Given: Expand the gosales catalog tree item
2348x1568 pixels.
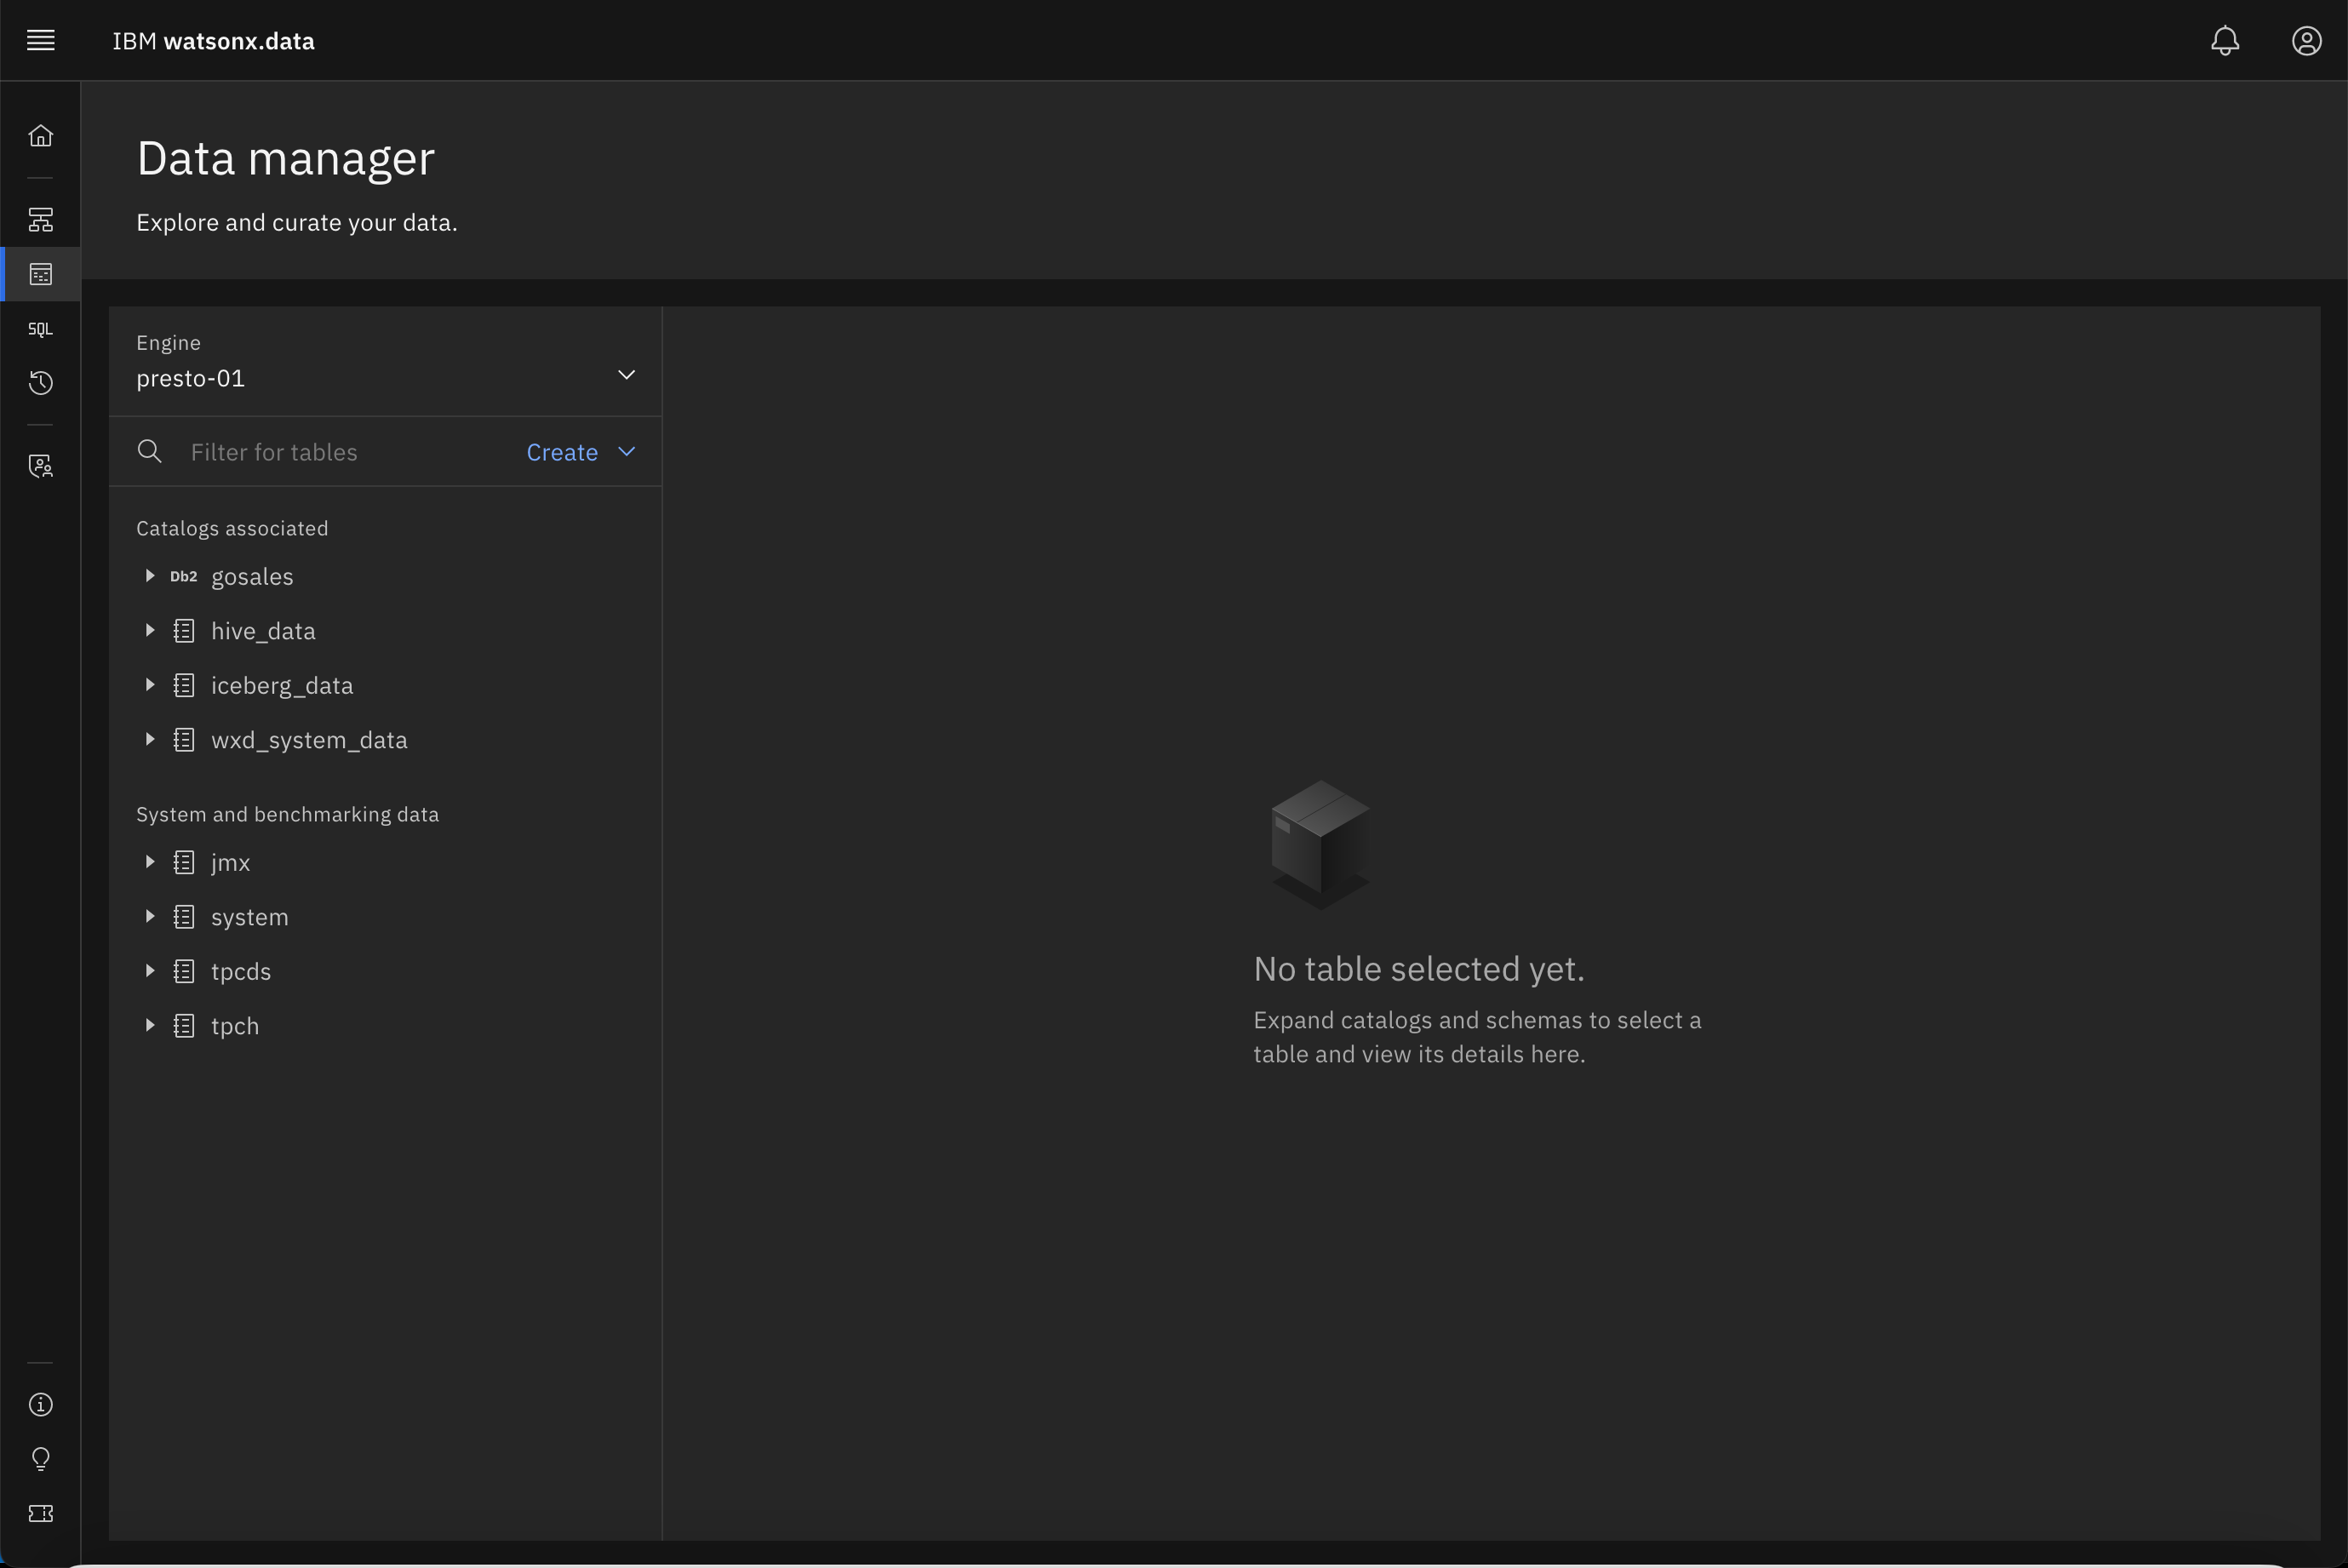Looking at the screenshot, I should click(149, 575).
